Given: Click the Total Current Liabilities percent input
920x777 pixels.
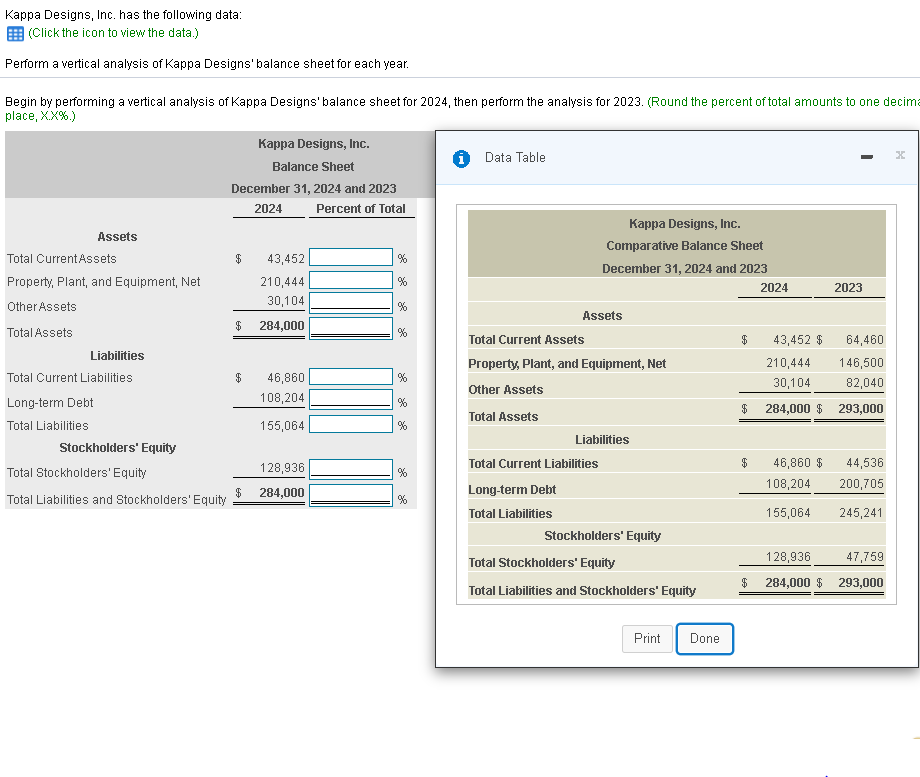Looking at the screenshot, I should [351, 376].
